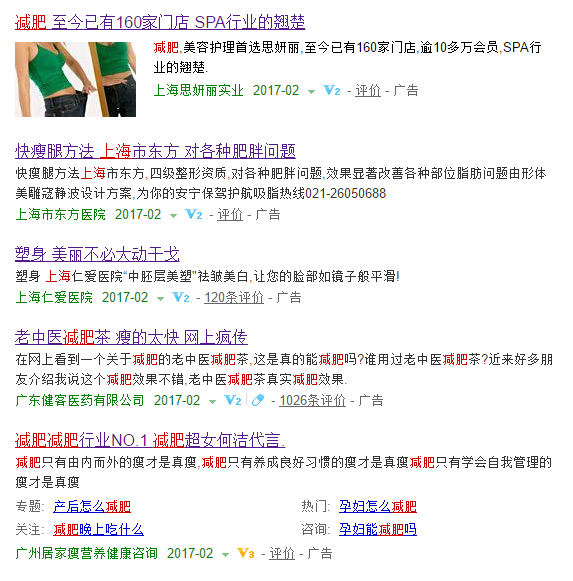This screenshot has height=581, width=573.
Task: Click the V2 badge beside 上海市东方医院
Action: point(193,214)
